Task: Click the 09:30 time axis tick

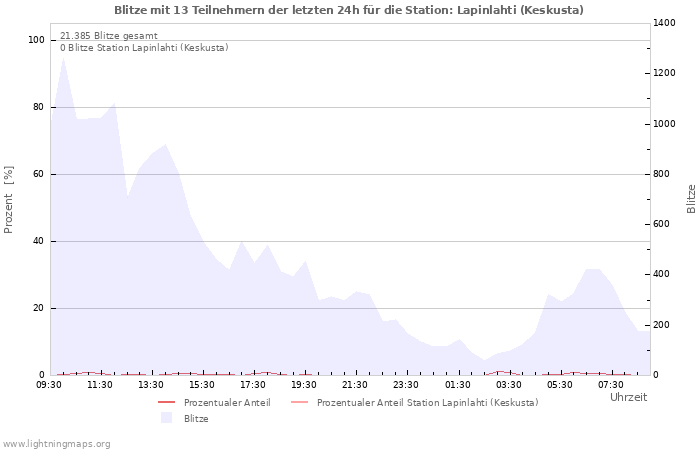Action: [x=49, y=384]
